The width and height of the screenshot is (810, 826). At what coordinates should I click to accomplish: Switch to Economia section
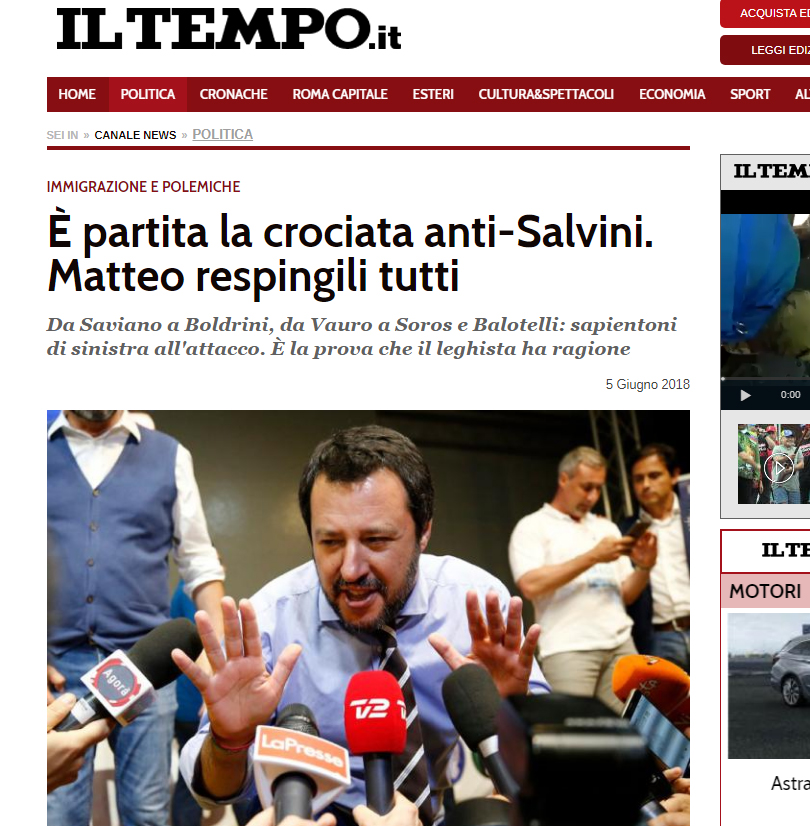point(671,94)
